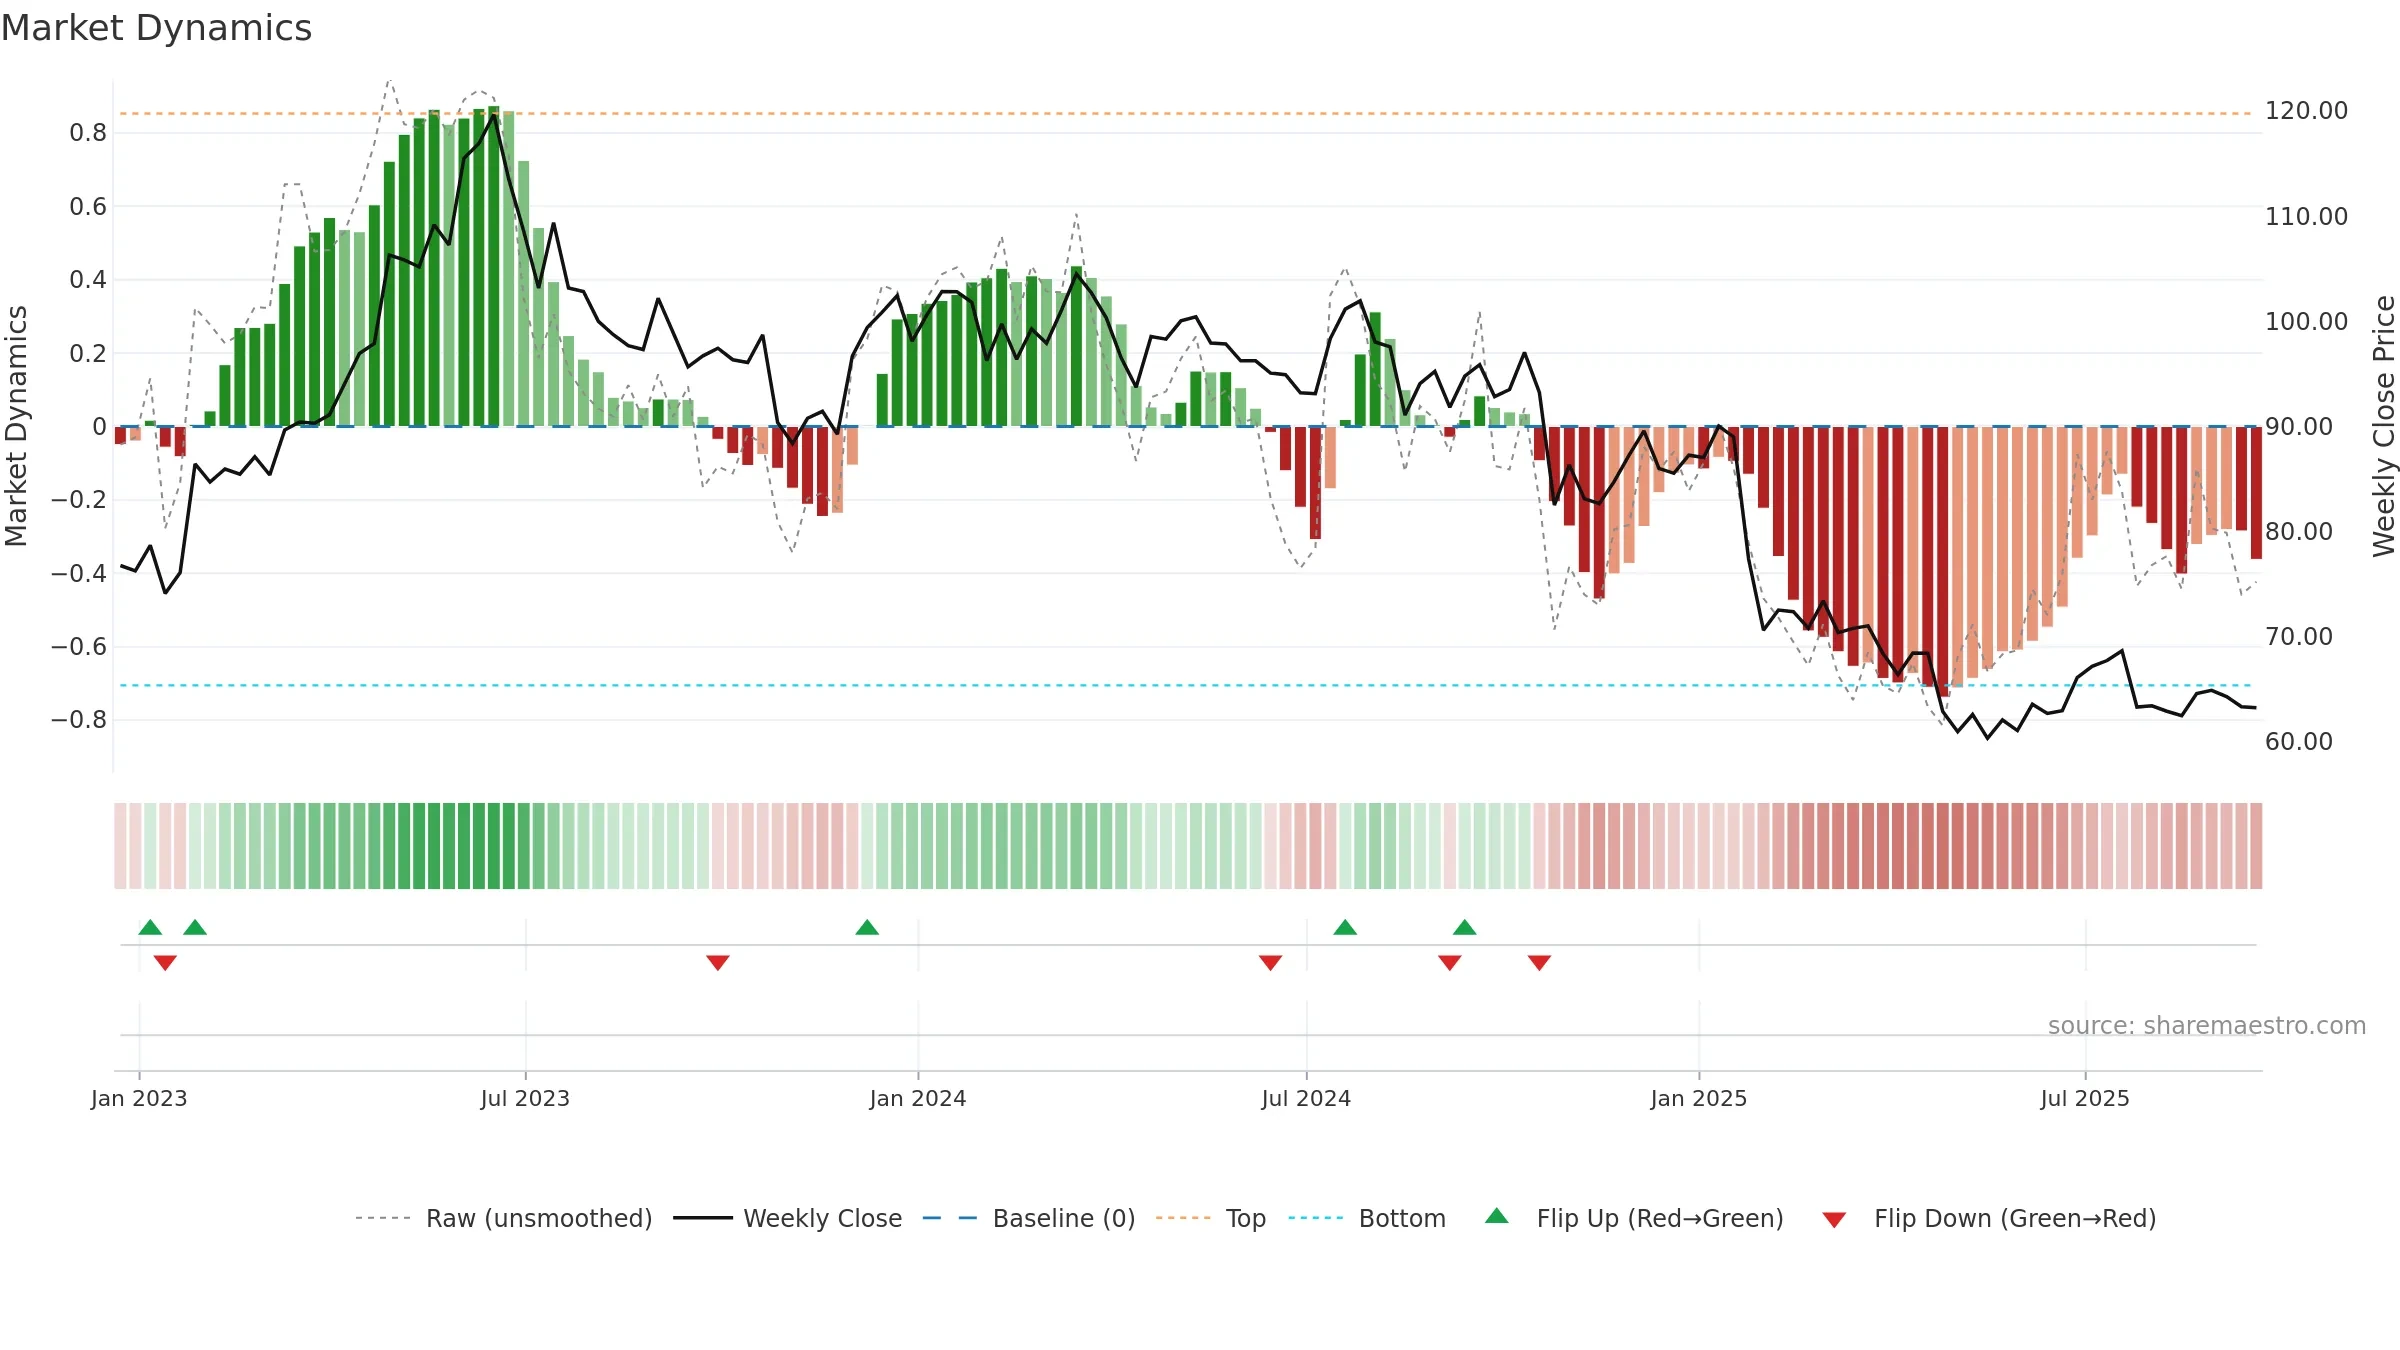The image size is (2400, 1350).
Task: Click the Bottom legend entry
Action: [1367, 1218]
